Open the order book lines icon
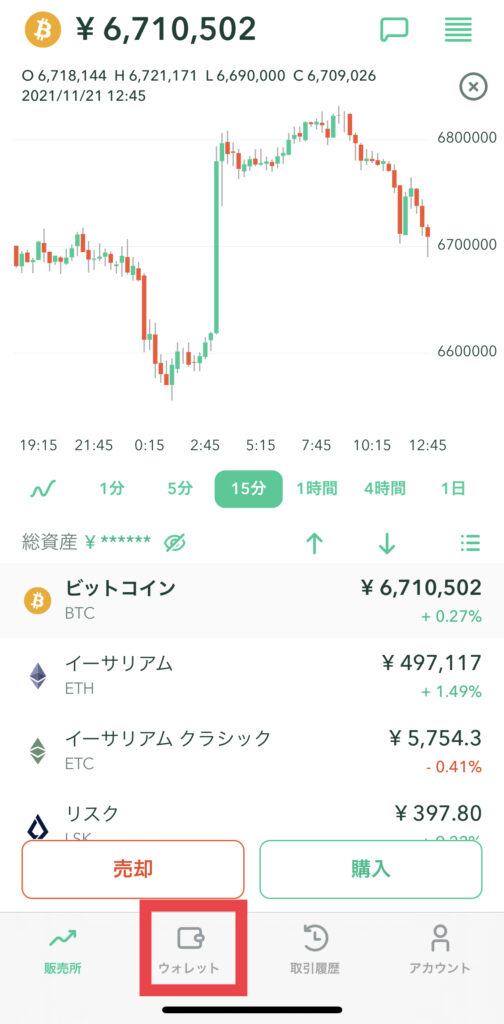Viewport: 504px width, 1024px height. (x=458, y=30)
